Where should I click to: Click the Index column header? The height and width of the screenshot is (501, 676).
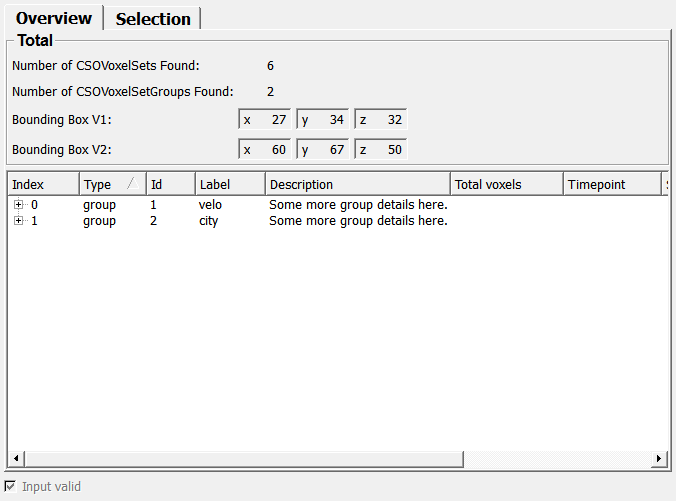coord(42,184)
